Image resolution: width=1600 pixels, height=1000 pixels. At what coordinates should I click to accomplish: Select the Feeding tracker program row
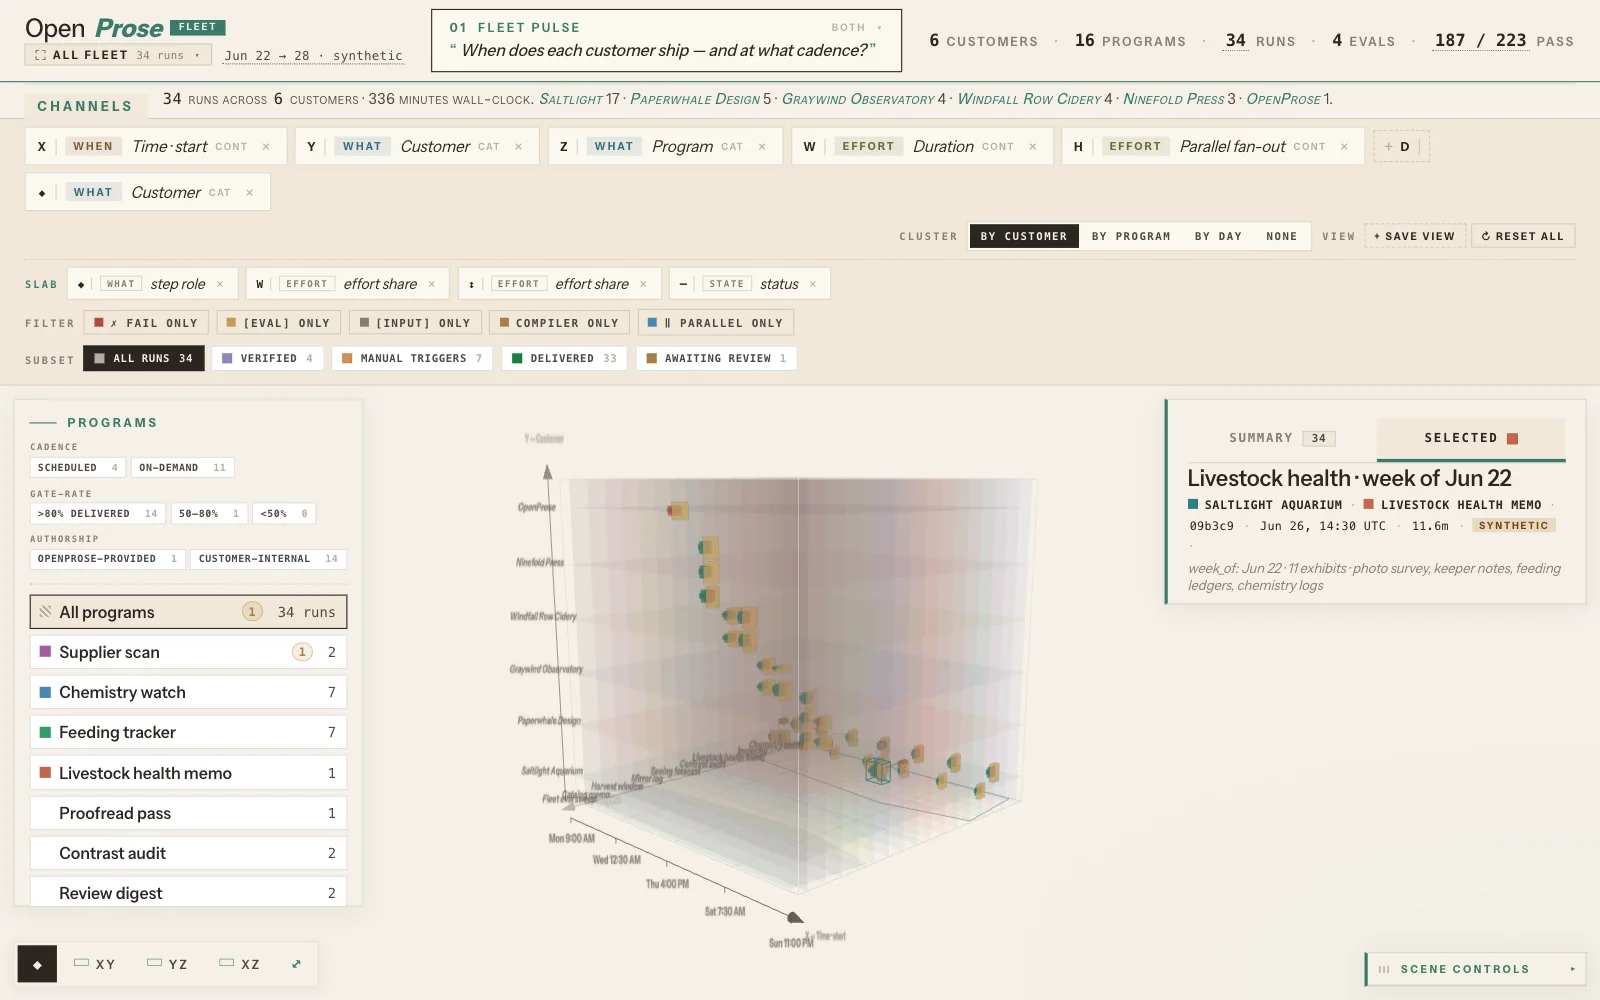pos(188,732)
